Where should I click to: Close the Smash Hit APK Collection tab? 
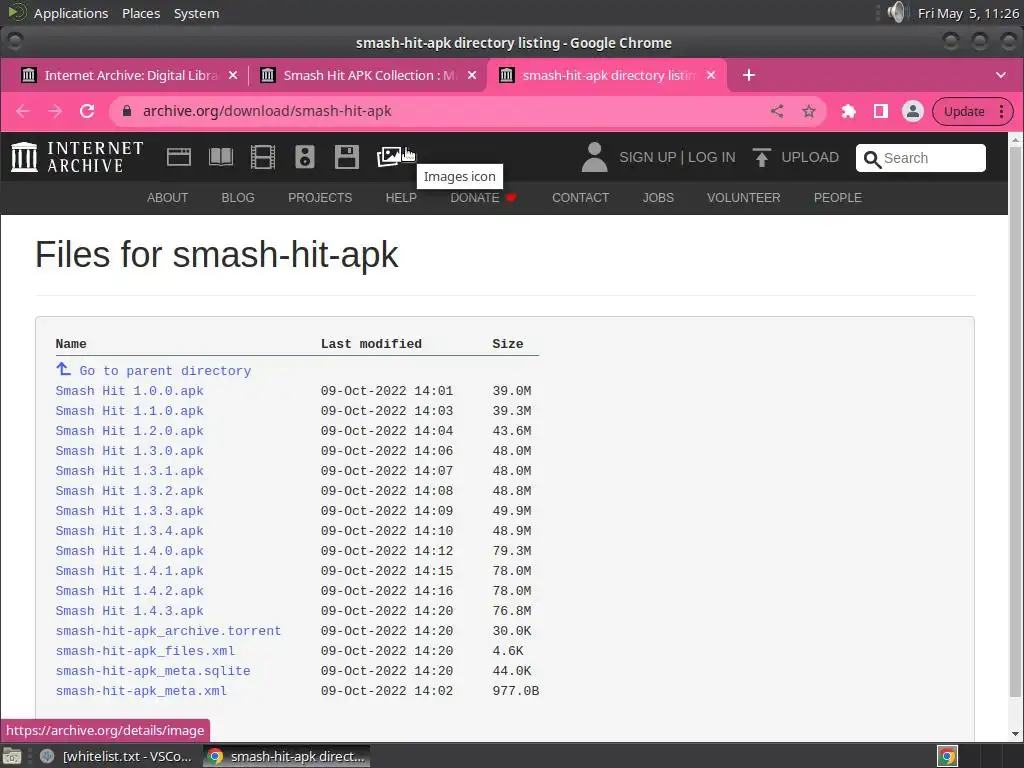coord(472,75)
